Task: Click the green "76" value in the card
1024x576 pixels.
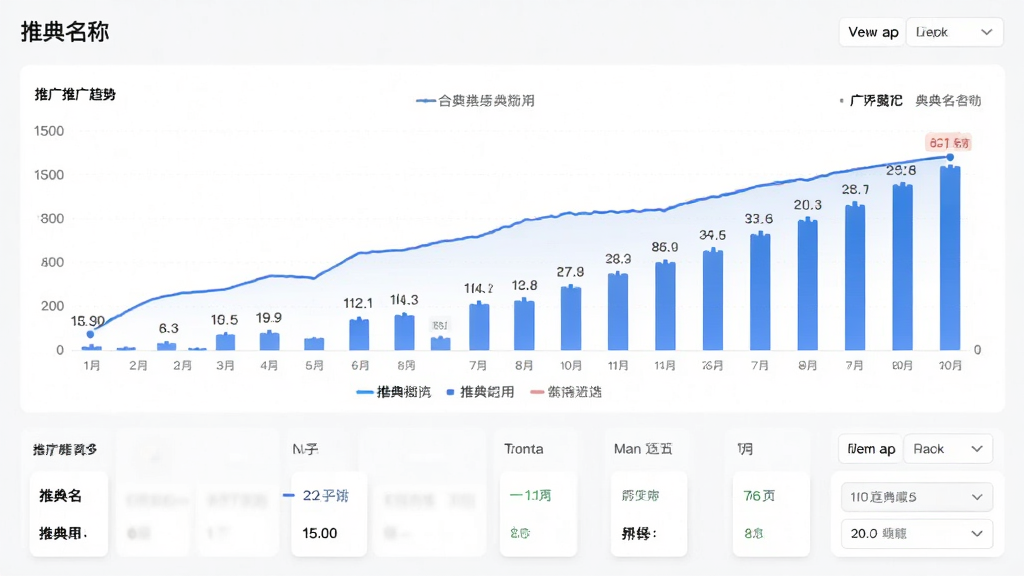Action: pyautogui.click(x=759, y=496)
